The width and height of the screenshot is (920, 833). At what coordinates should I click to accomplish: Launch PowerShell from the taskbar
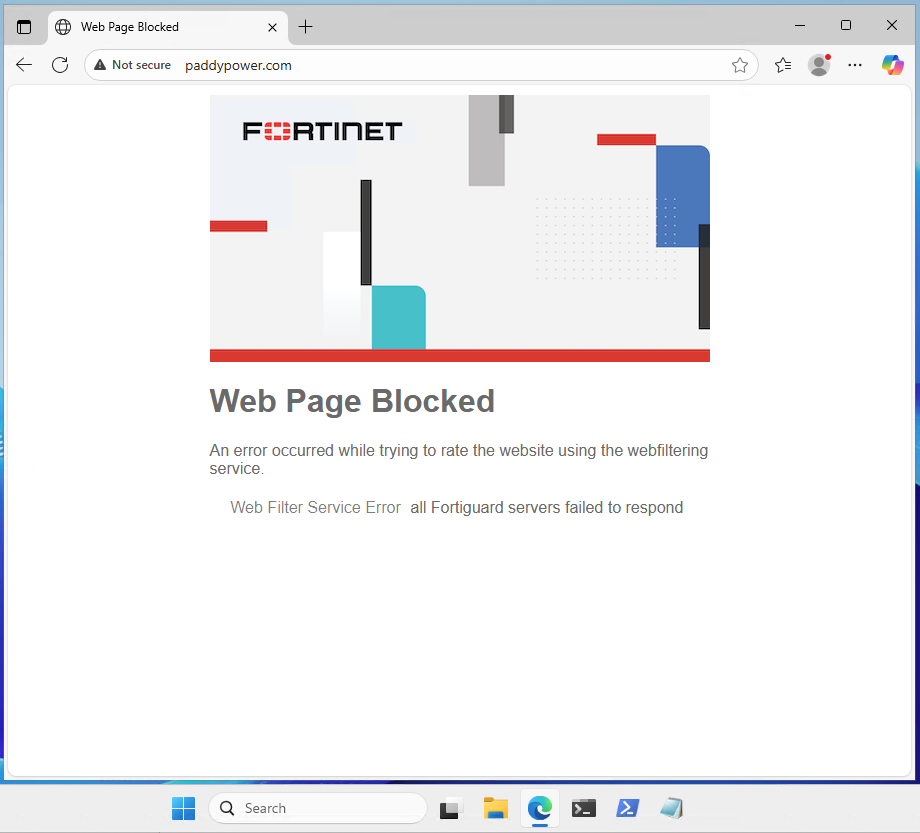628,808
